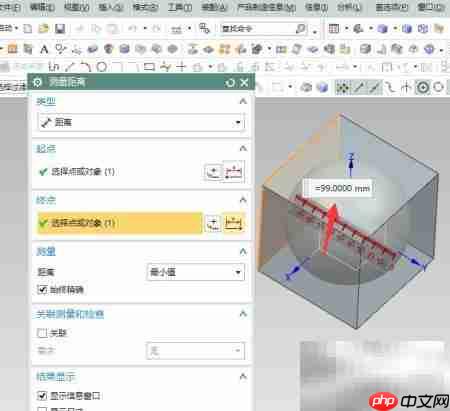Click the dialog settings gear icon
The image size is (450, 411).
coord(37,82)
